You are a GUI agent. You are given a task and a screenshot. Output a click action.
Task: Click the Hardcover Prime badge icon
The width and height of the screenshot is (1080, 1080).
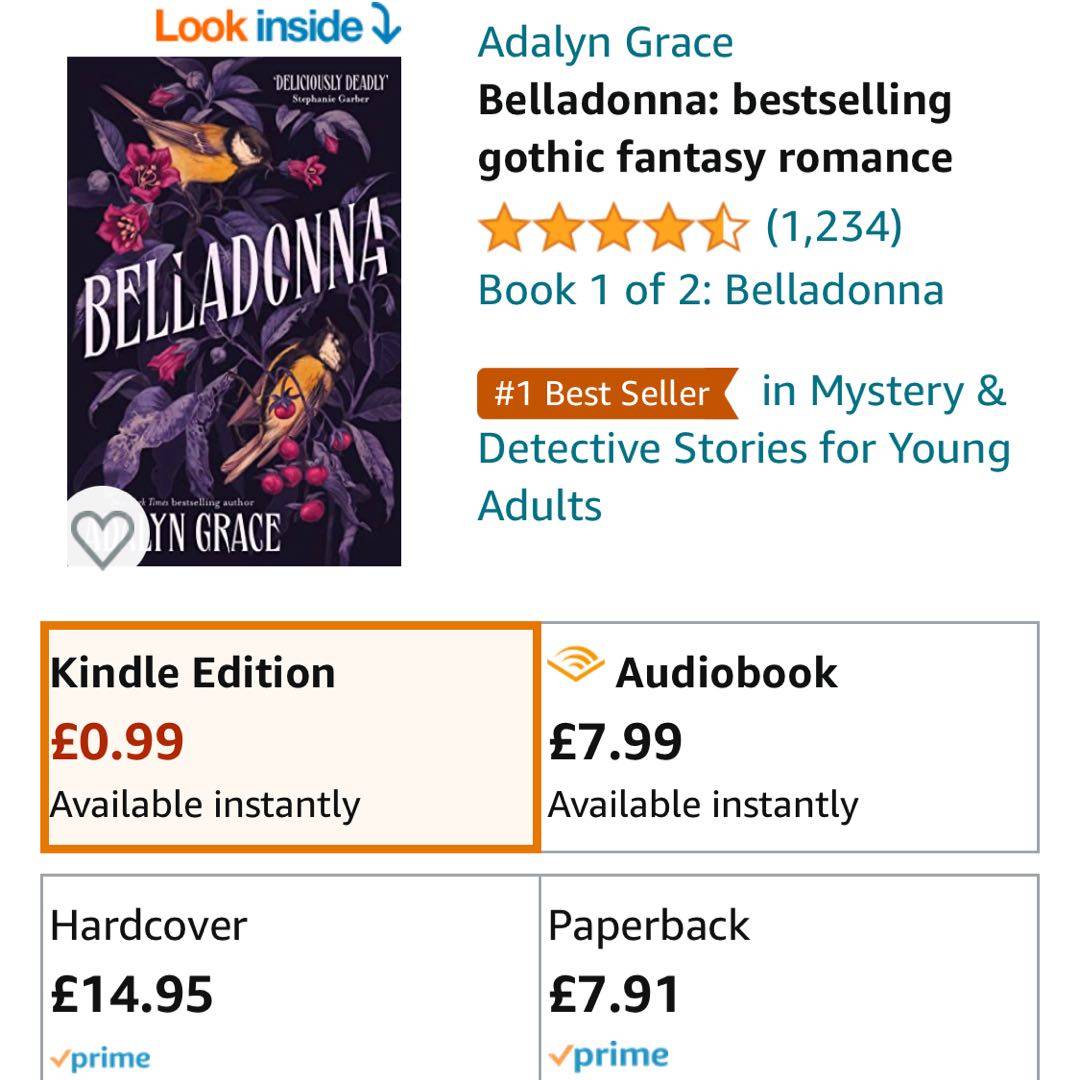[101, 1057]
